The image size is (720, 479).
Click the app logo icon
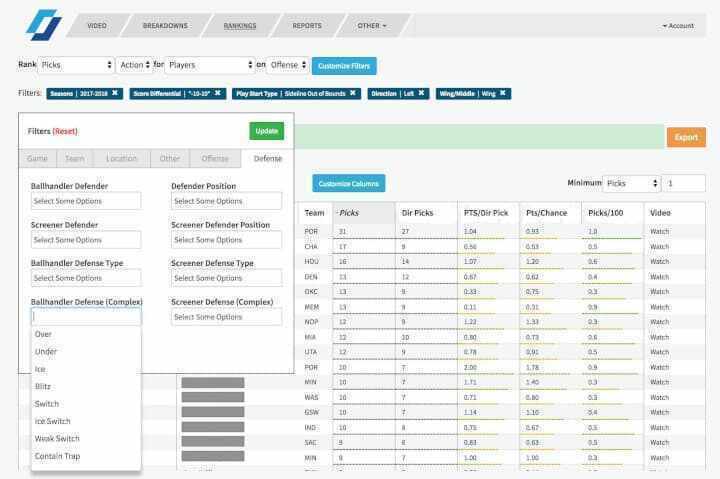(43, 24)
